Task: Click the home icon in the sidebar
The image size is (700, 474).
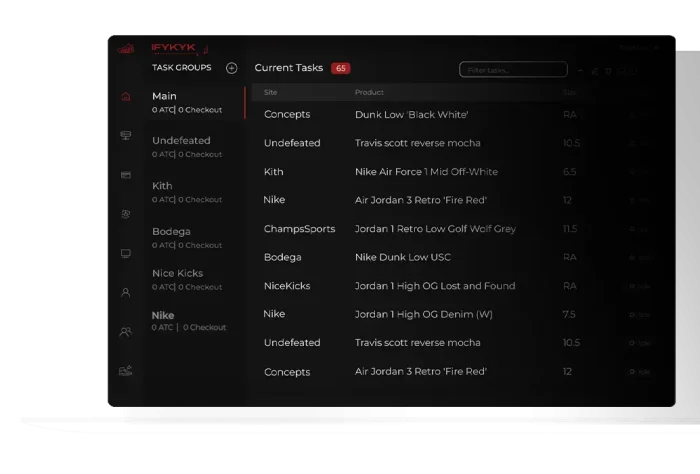Action: (x=125, y=97)
